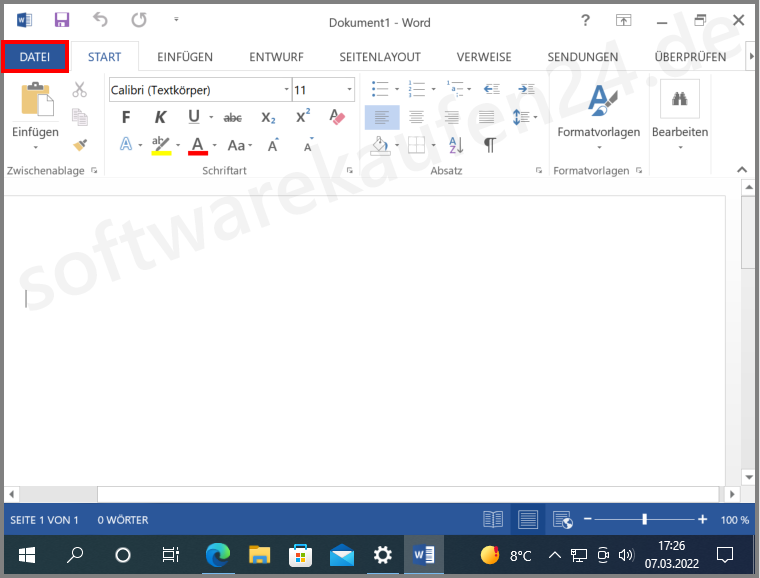760x578 pixels.
Task: Open Formatvorlagen styles gallery
Action: coord(599,116)
